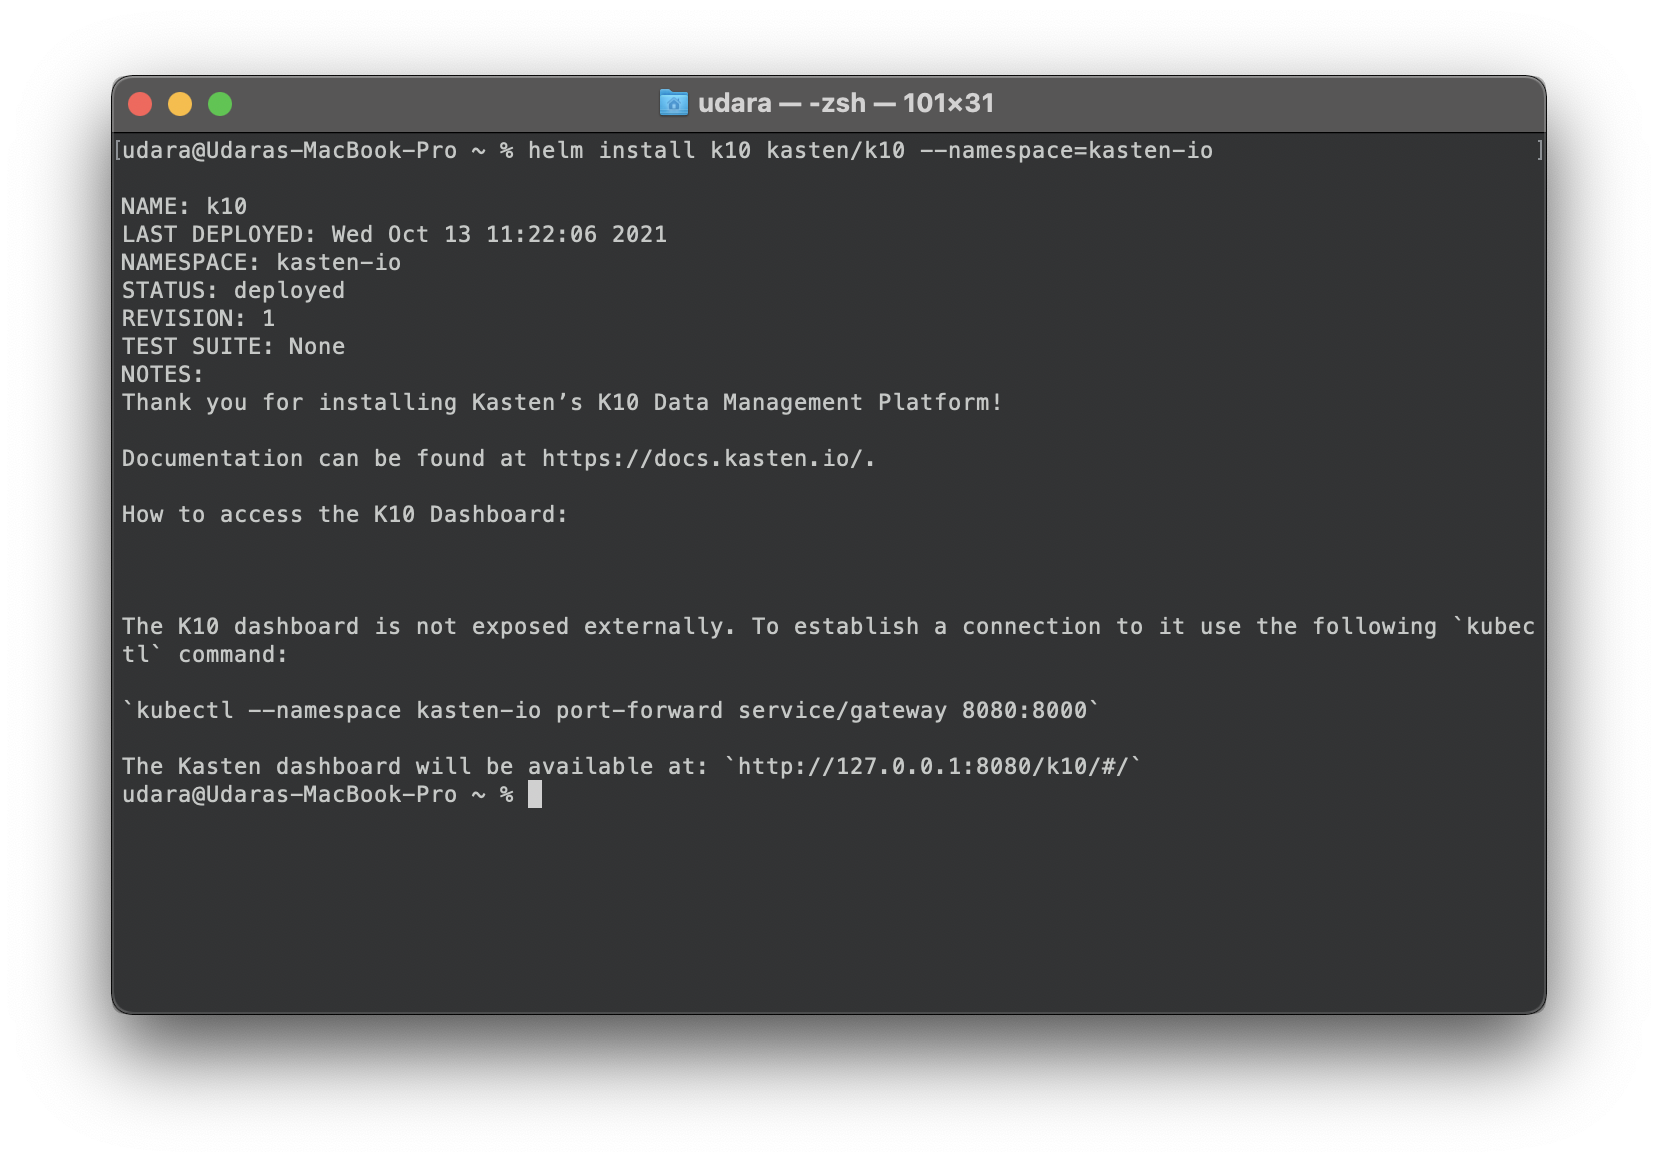Click the blue home folder icon in title bar
Image resolution: width=1658 pixels, height=1162 pixels.
[x=674, y=103]
